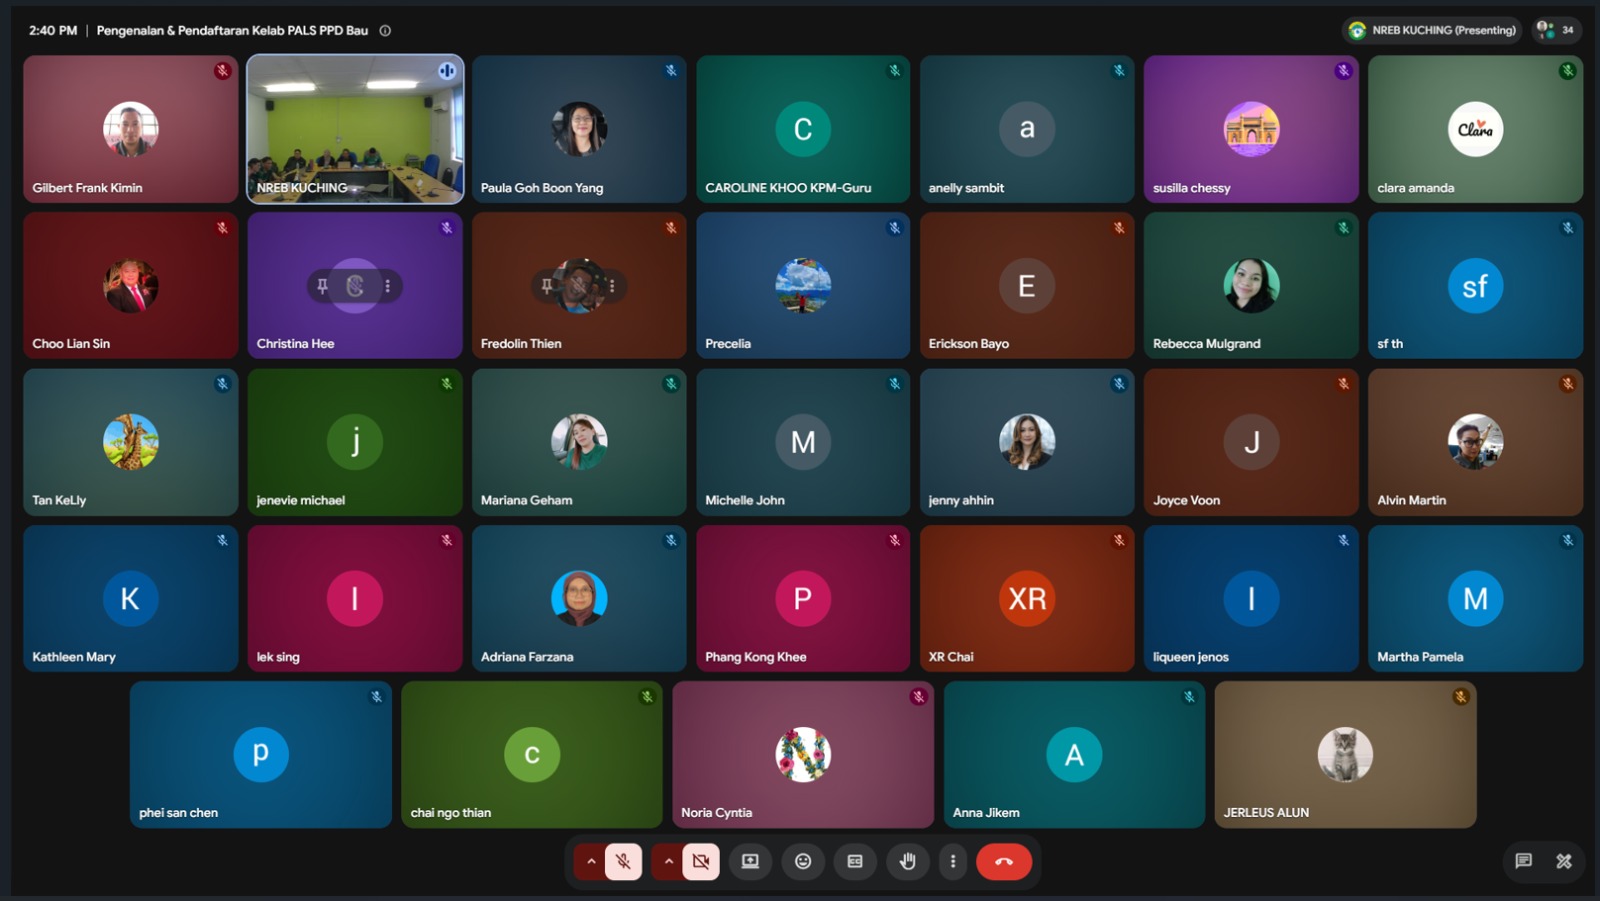Open emoji reactions
Viewport: 1600px width, 901px height.
(x=803, y=861)
